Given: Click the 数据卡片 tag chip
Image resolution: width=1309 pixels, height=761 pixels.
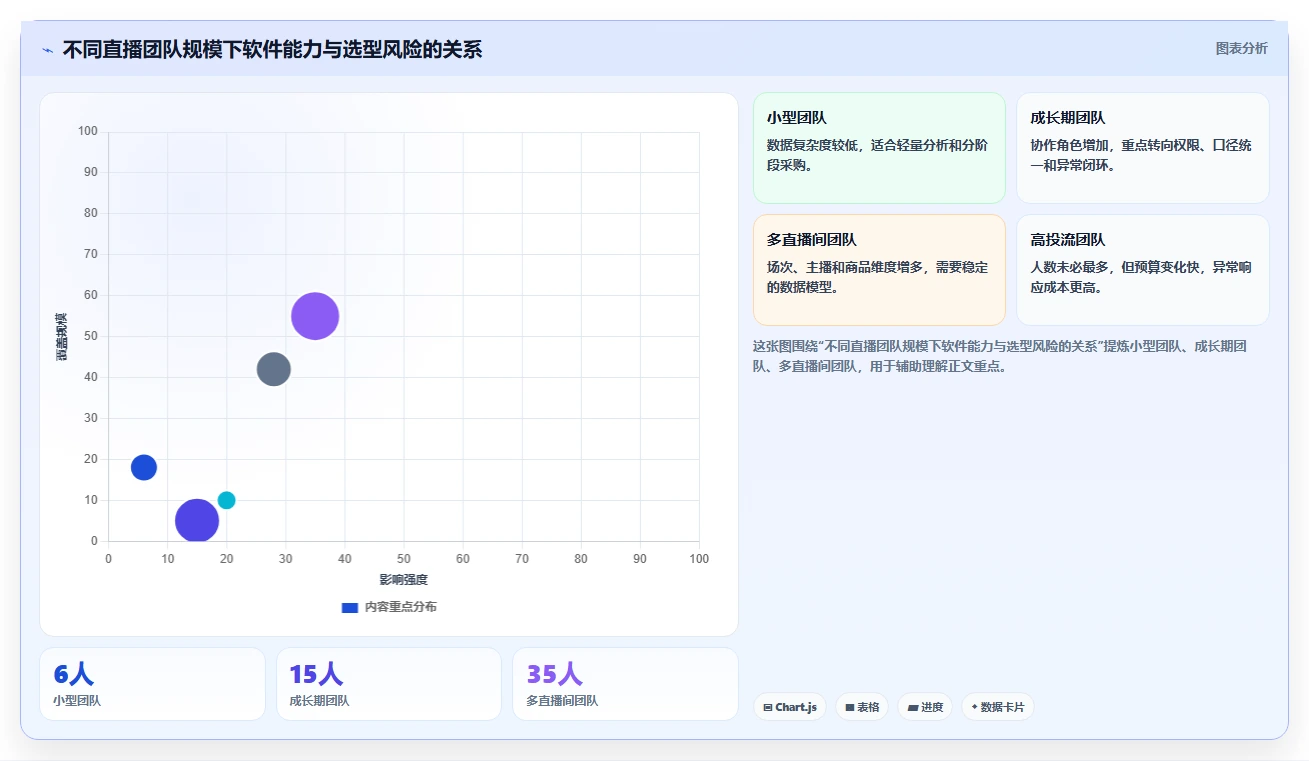Looking at the screenshot, I should pos(998,707).
